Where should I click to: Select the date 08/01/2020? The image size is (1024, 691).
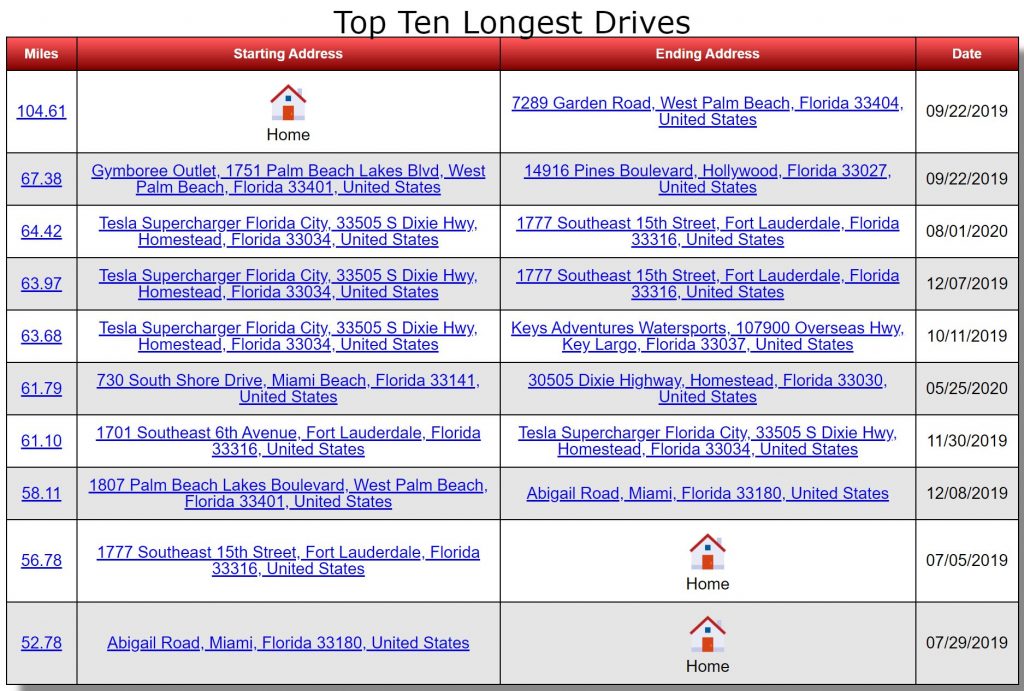click(967, 231)
